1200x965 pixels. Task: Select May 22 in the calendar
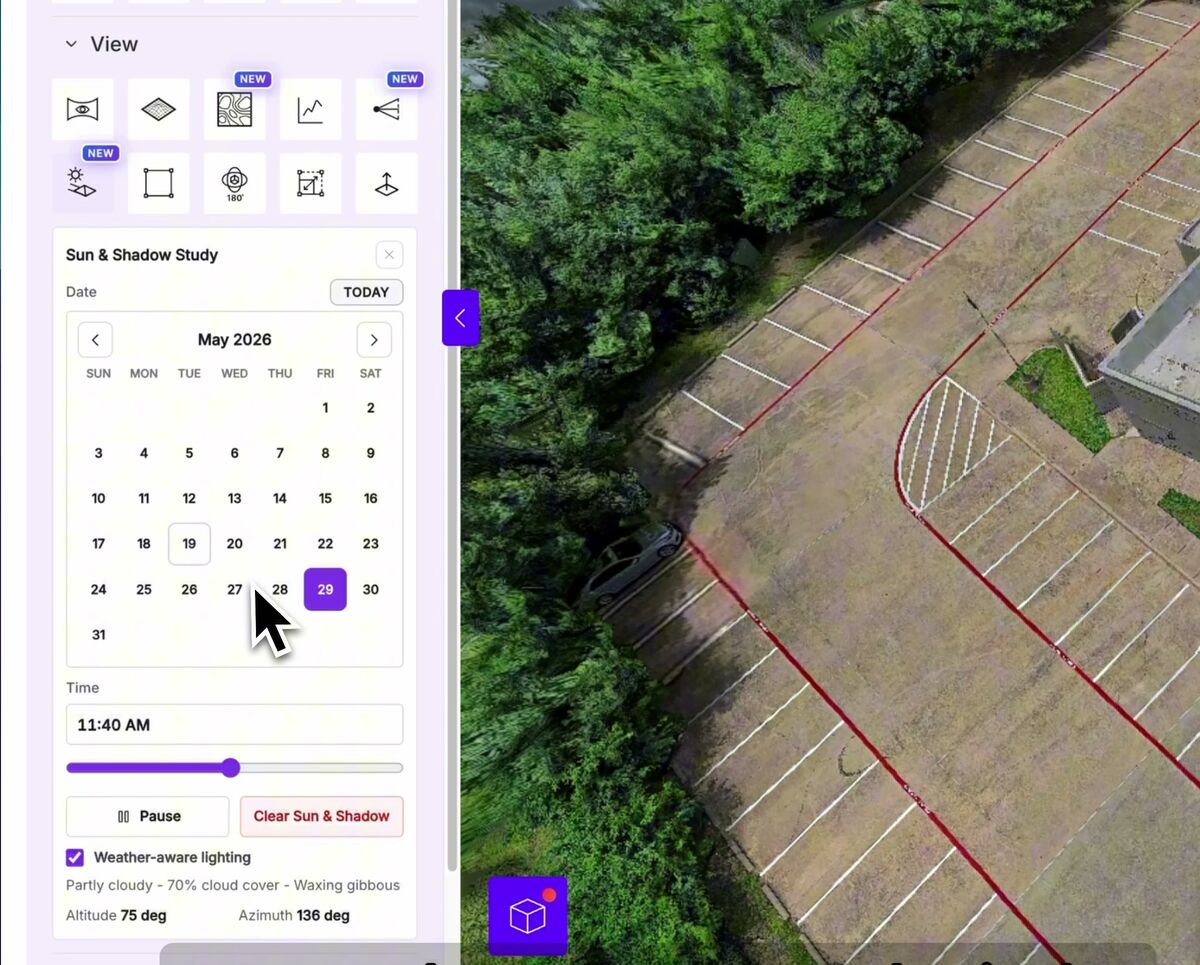(325, 544)
